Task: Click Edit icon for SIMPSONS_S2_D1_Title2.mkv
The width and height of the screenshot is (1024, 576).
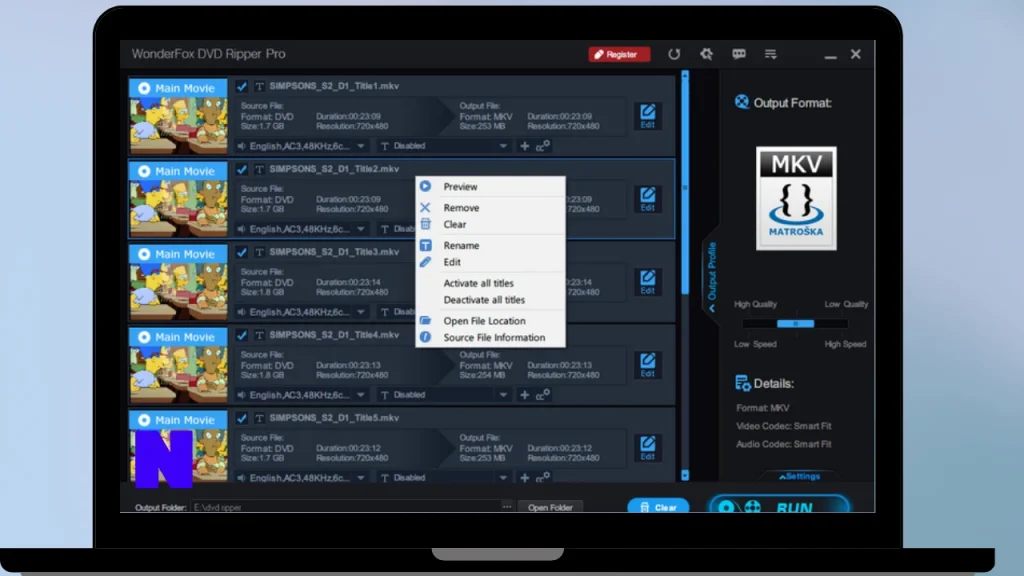Action: point(647,199)
